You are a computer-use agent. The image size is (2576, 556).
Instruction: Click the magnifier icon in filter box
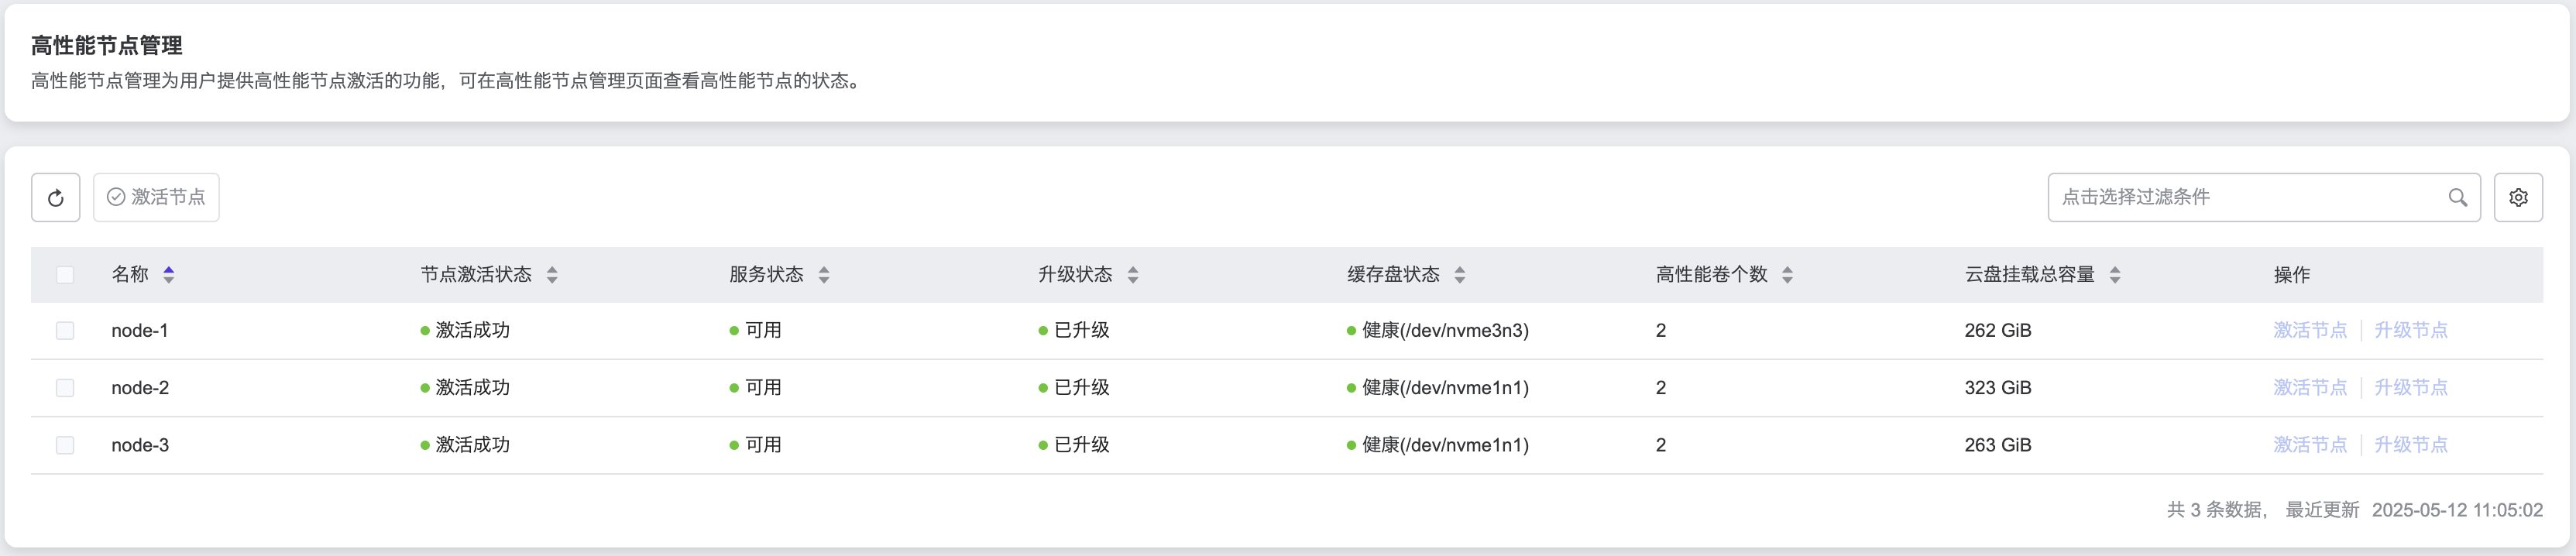tap(2458, 197)
